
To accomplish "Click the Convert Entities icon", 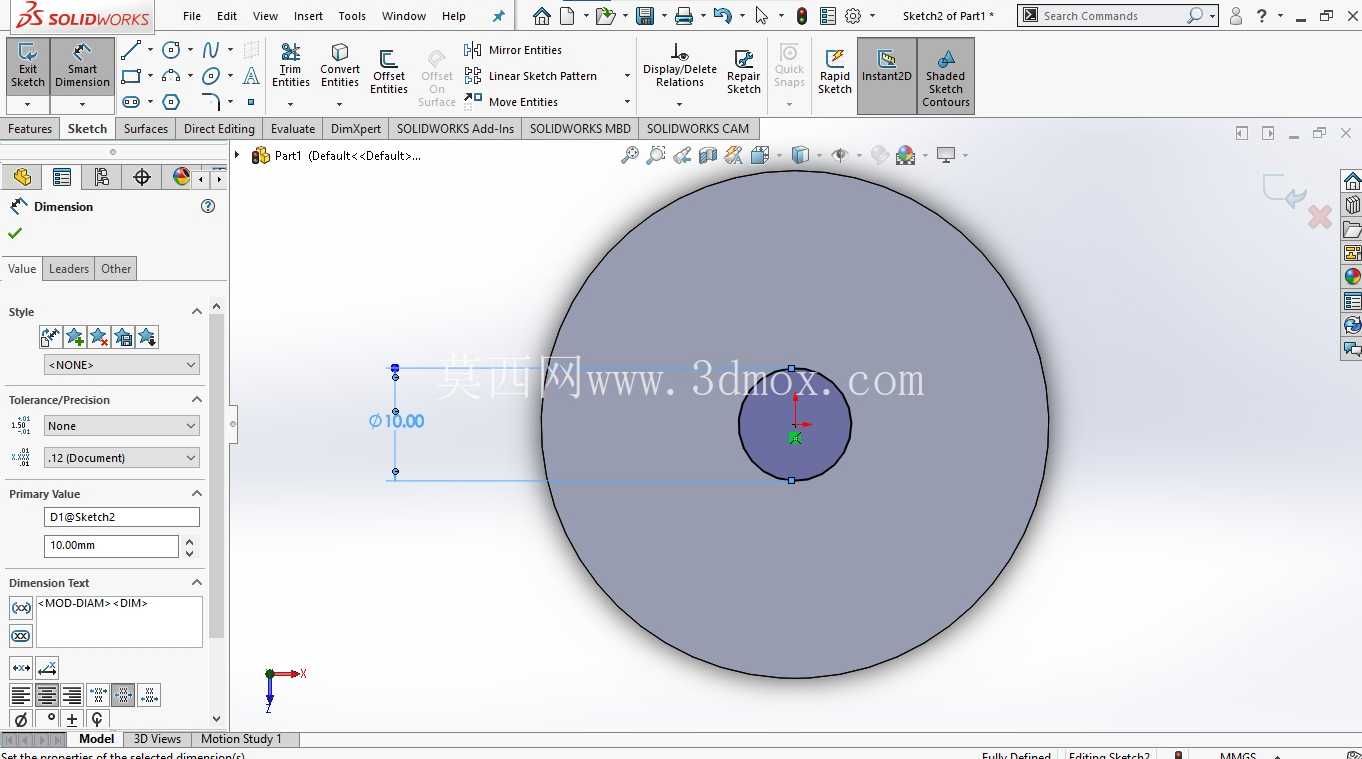I will 340,66.
